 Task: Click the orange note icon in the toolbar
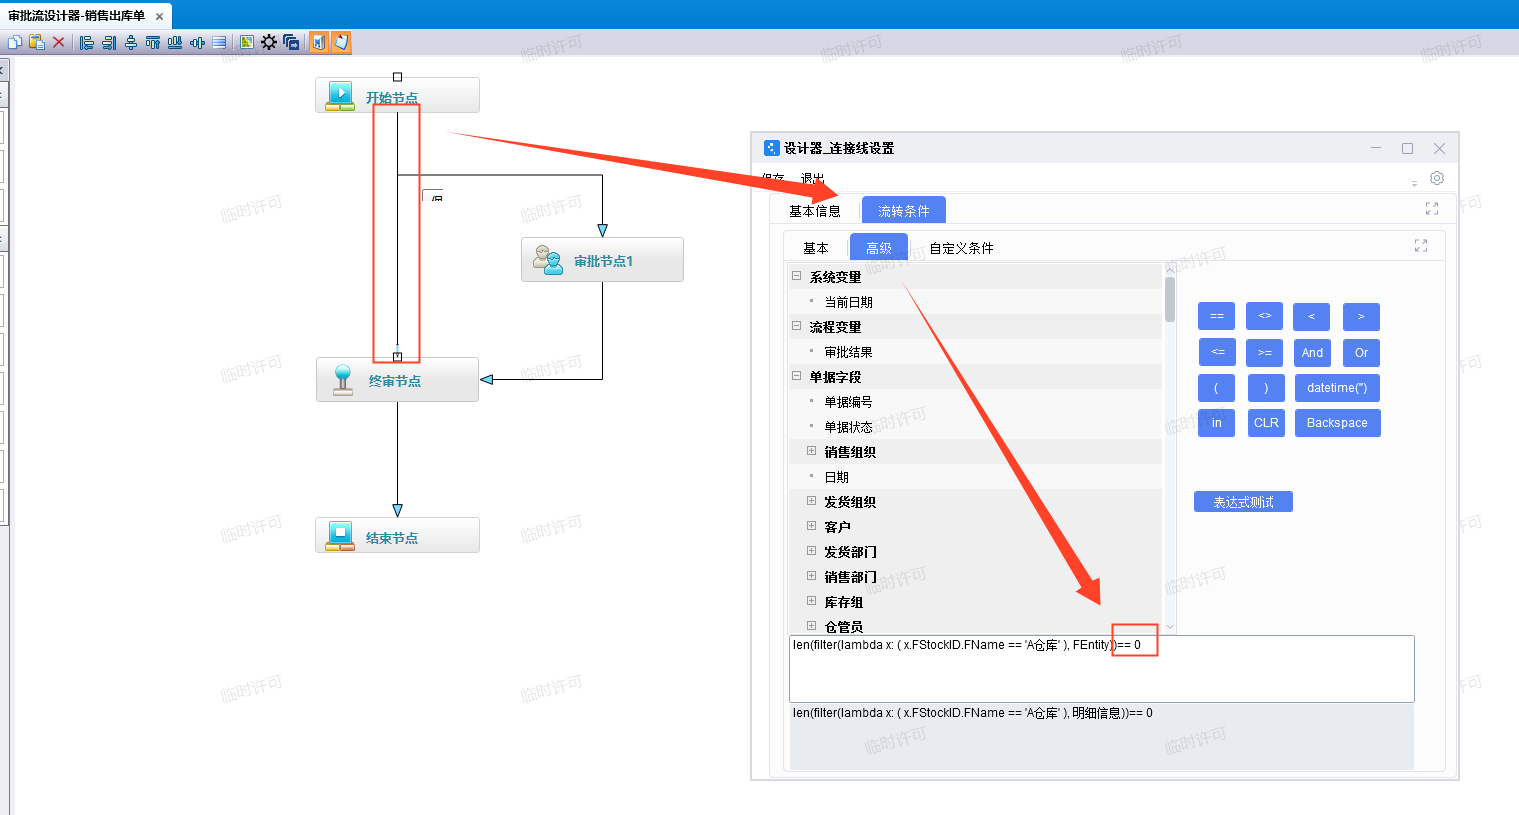[x=341, y=42]
